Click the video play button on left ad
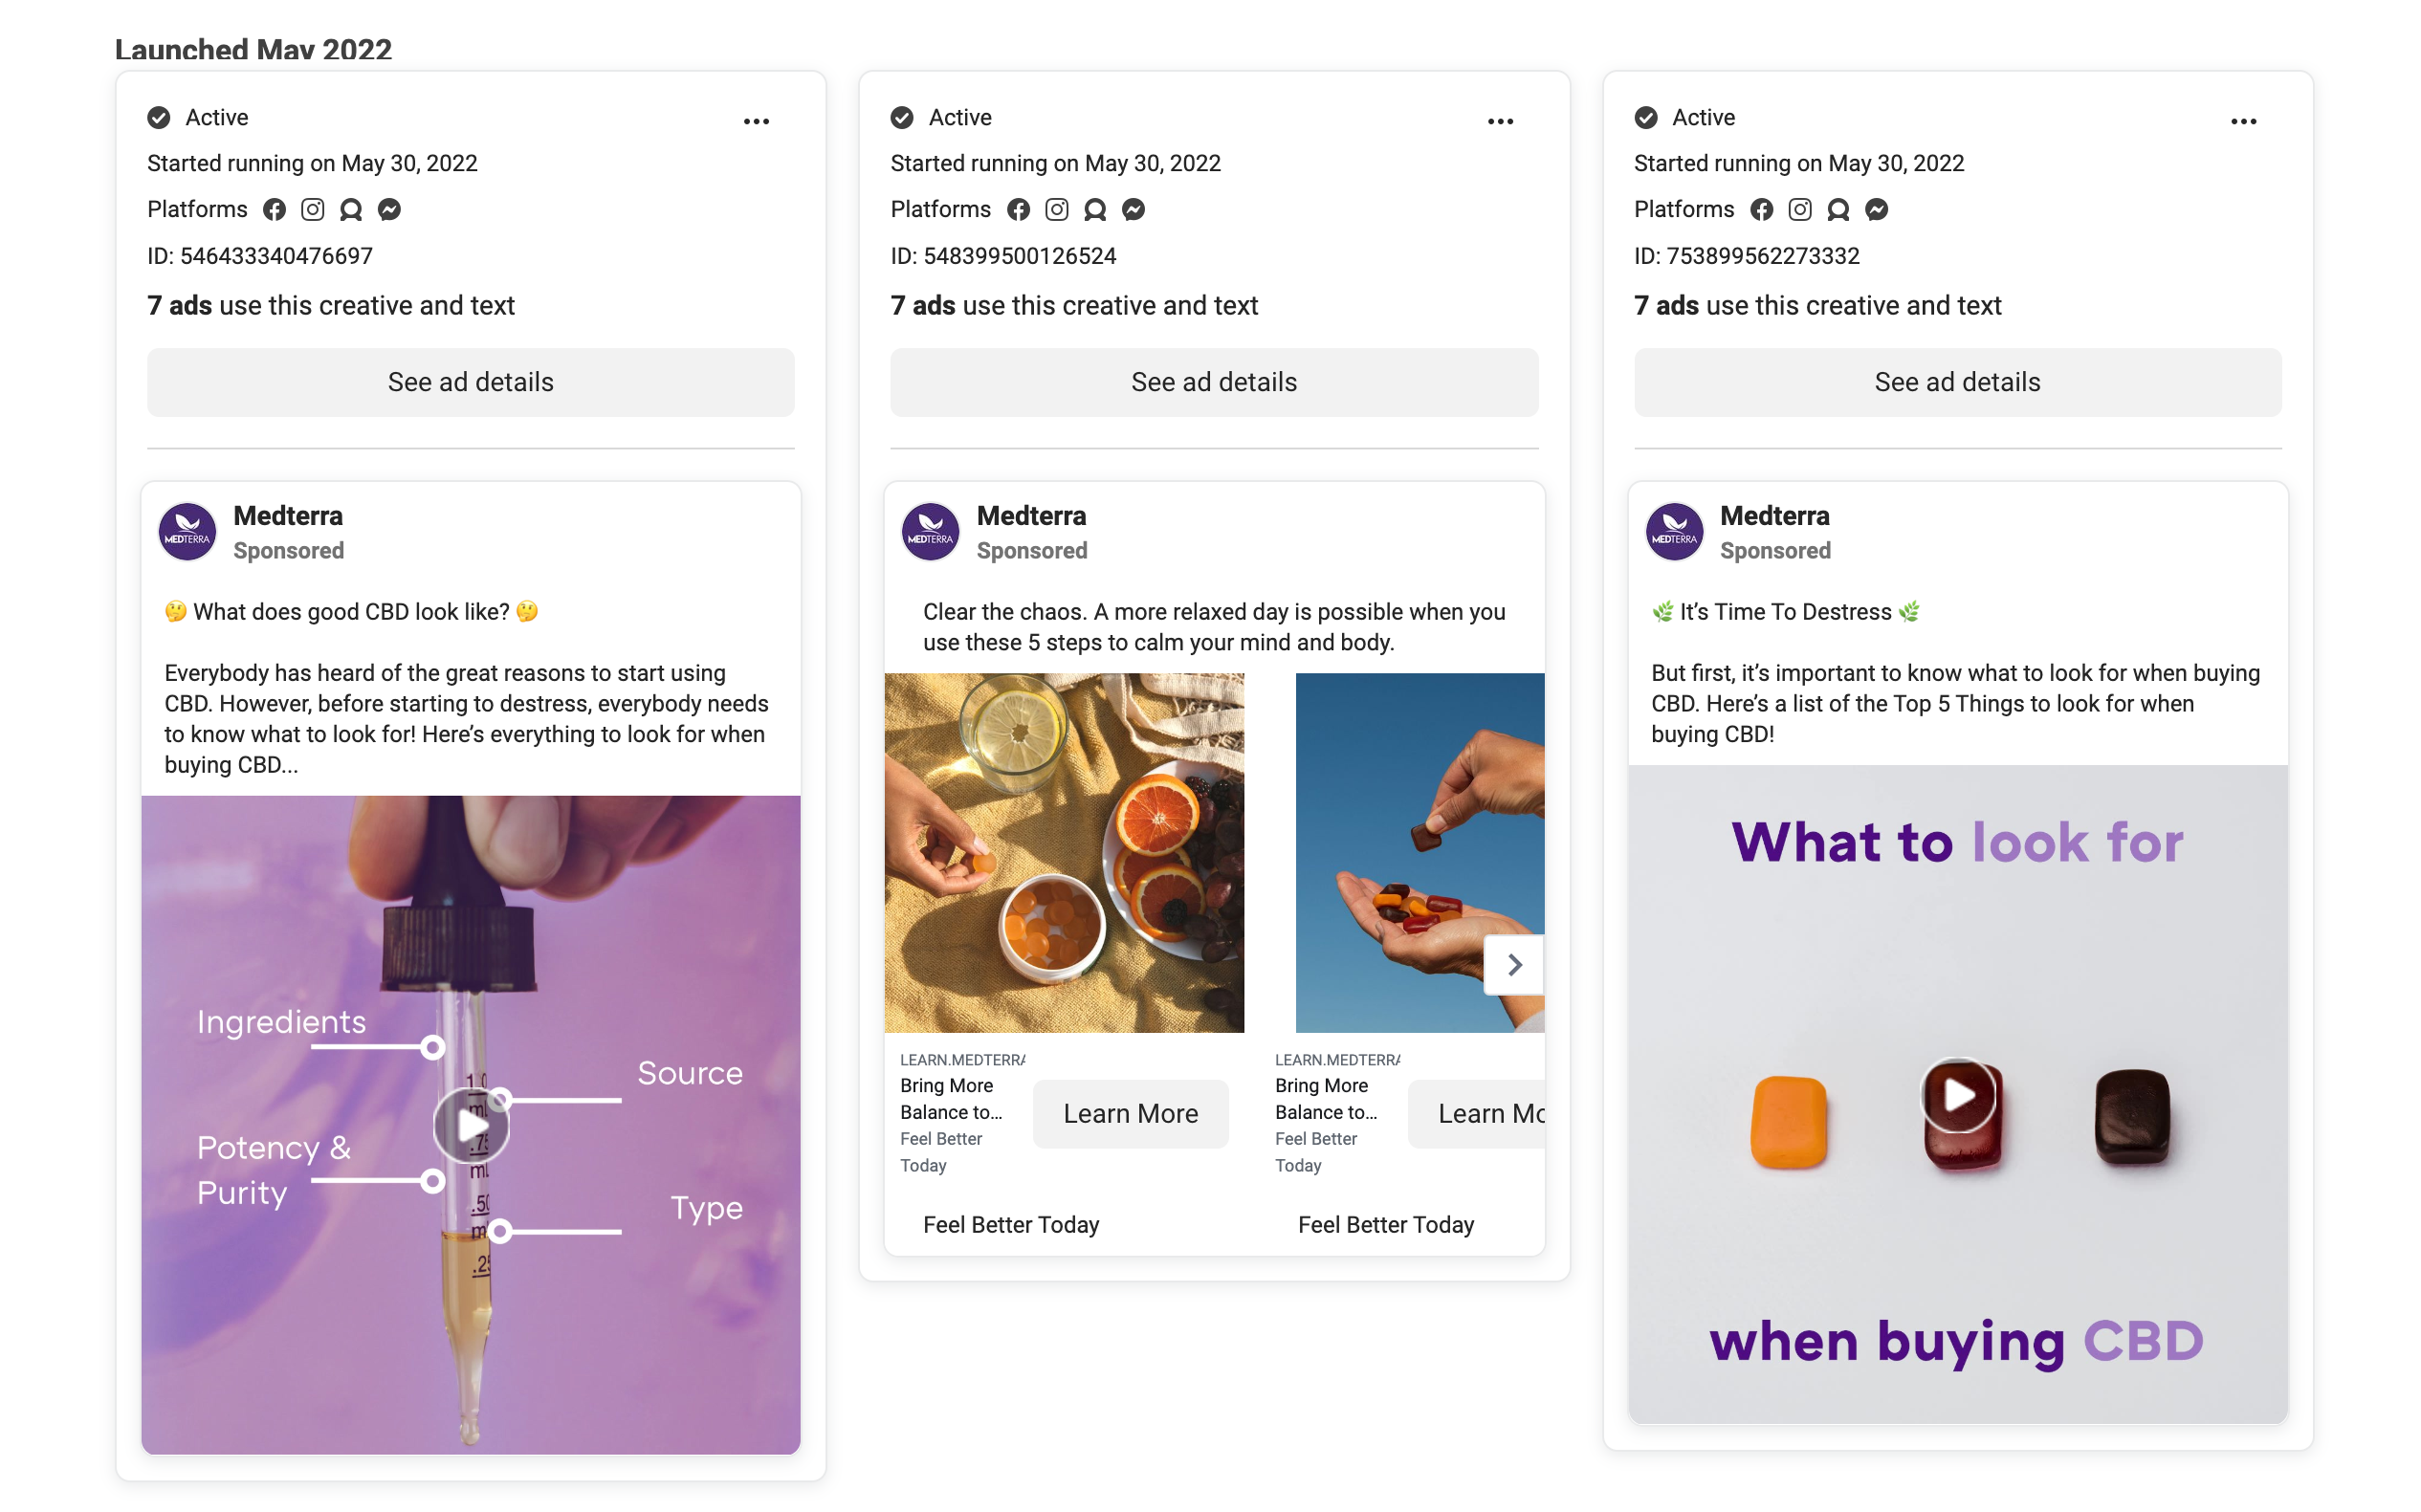Screen dimensions: 2421x1512 click(x=472, y=1124)
